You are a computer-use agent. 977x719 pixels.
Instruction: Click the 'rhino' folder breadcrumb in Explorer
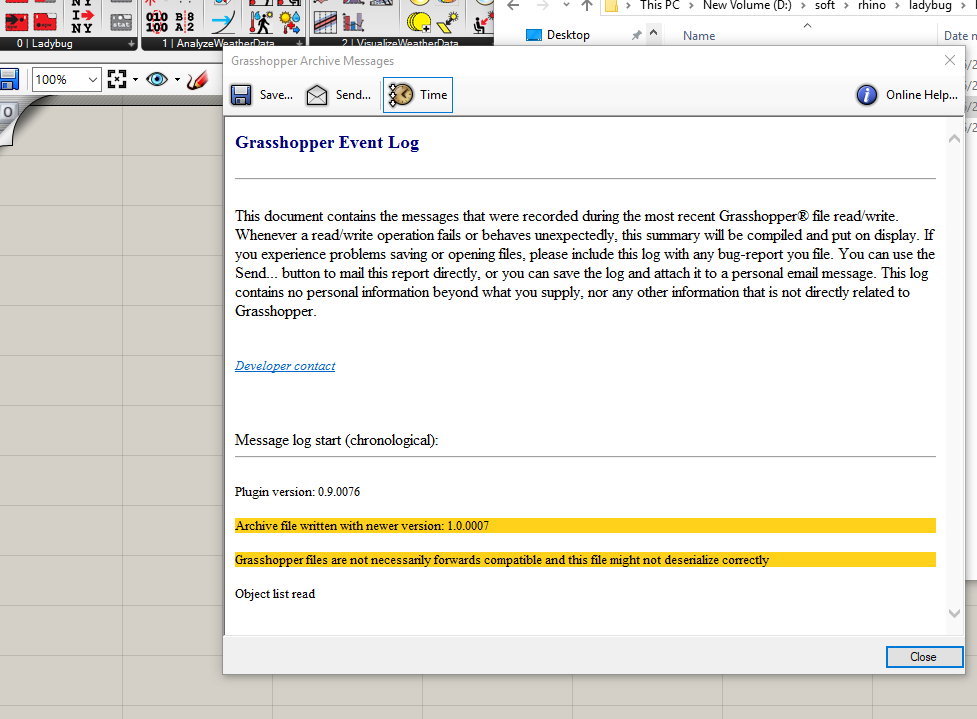[872, 6]
